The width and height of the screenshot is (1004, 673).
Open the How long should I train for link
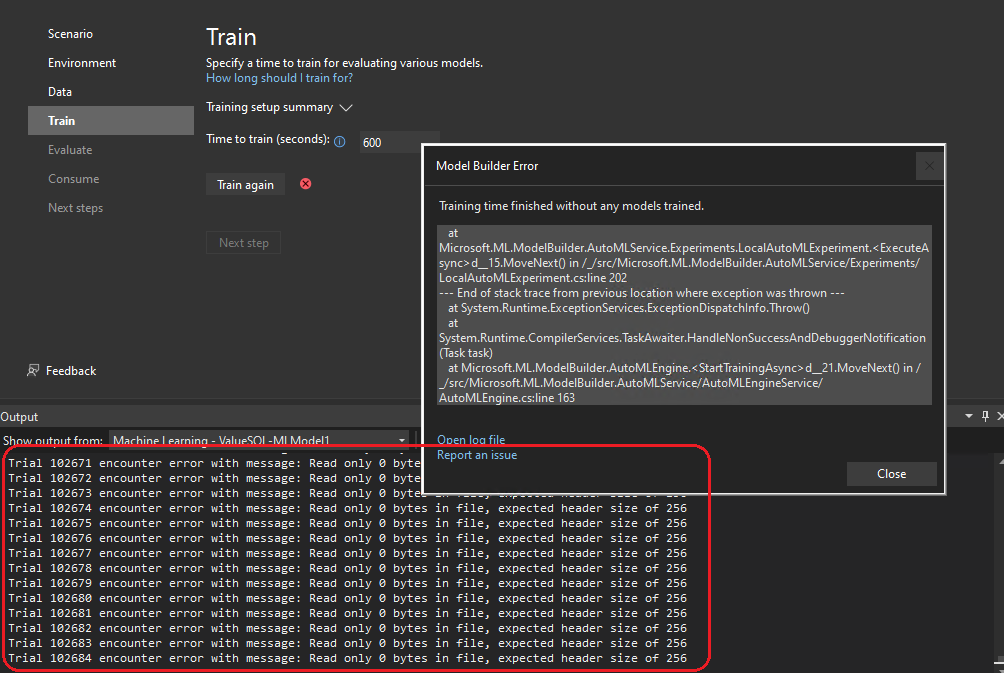click(279, 77)
